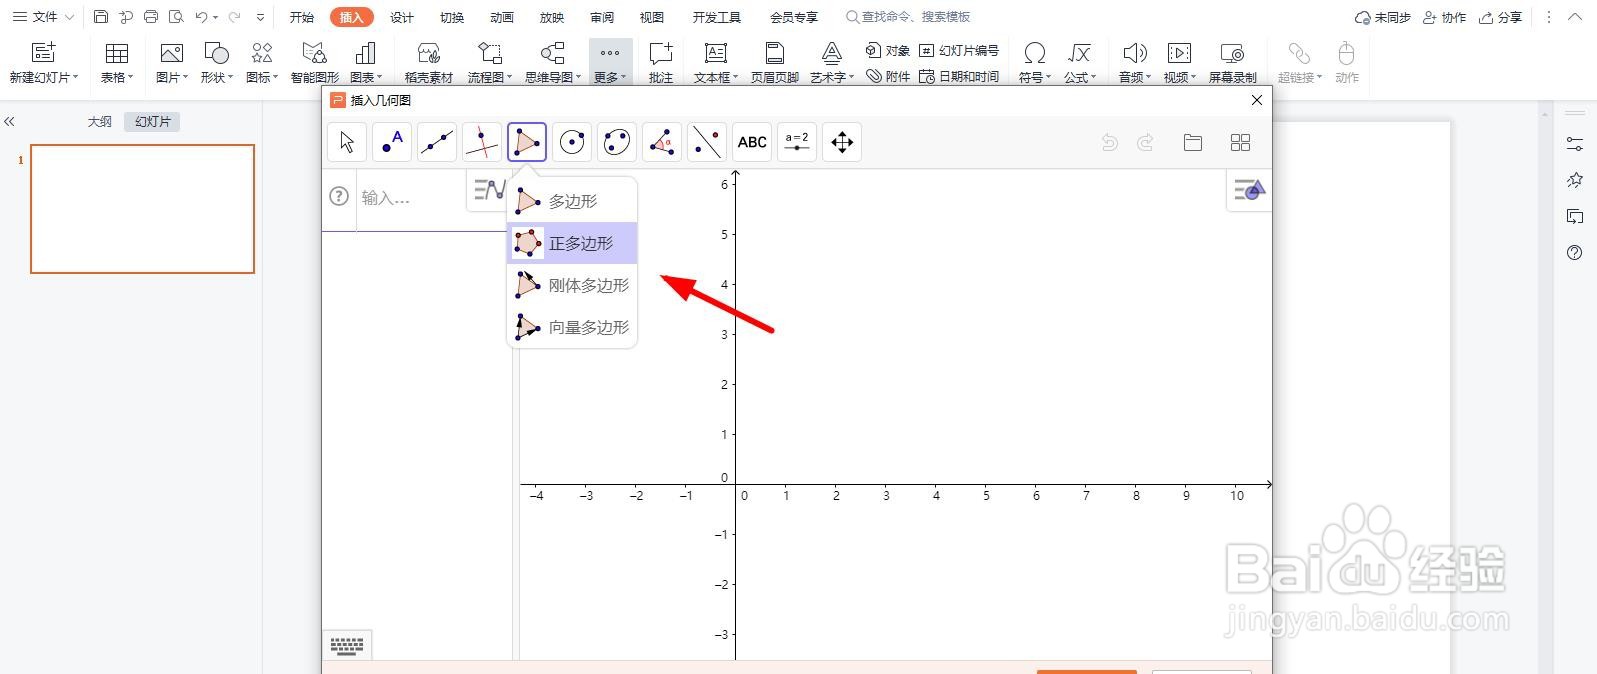1597x674 pixels.
Task: Click the 智能图形 button
Action: coord(315,62)
